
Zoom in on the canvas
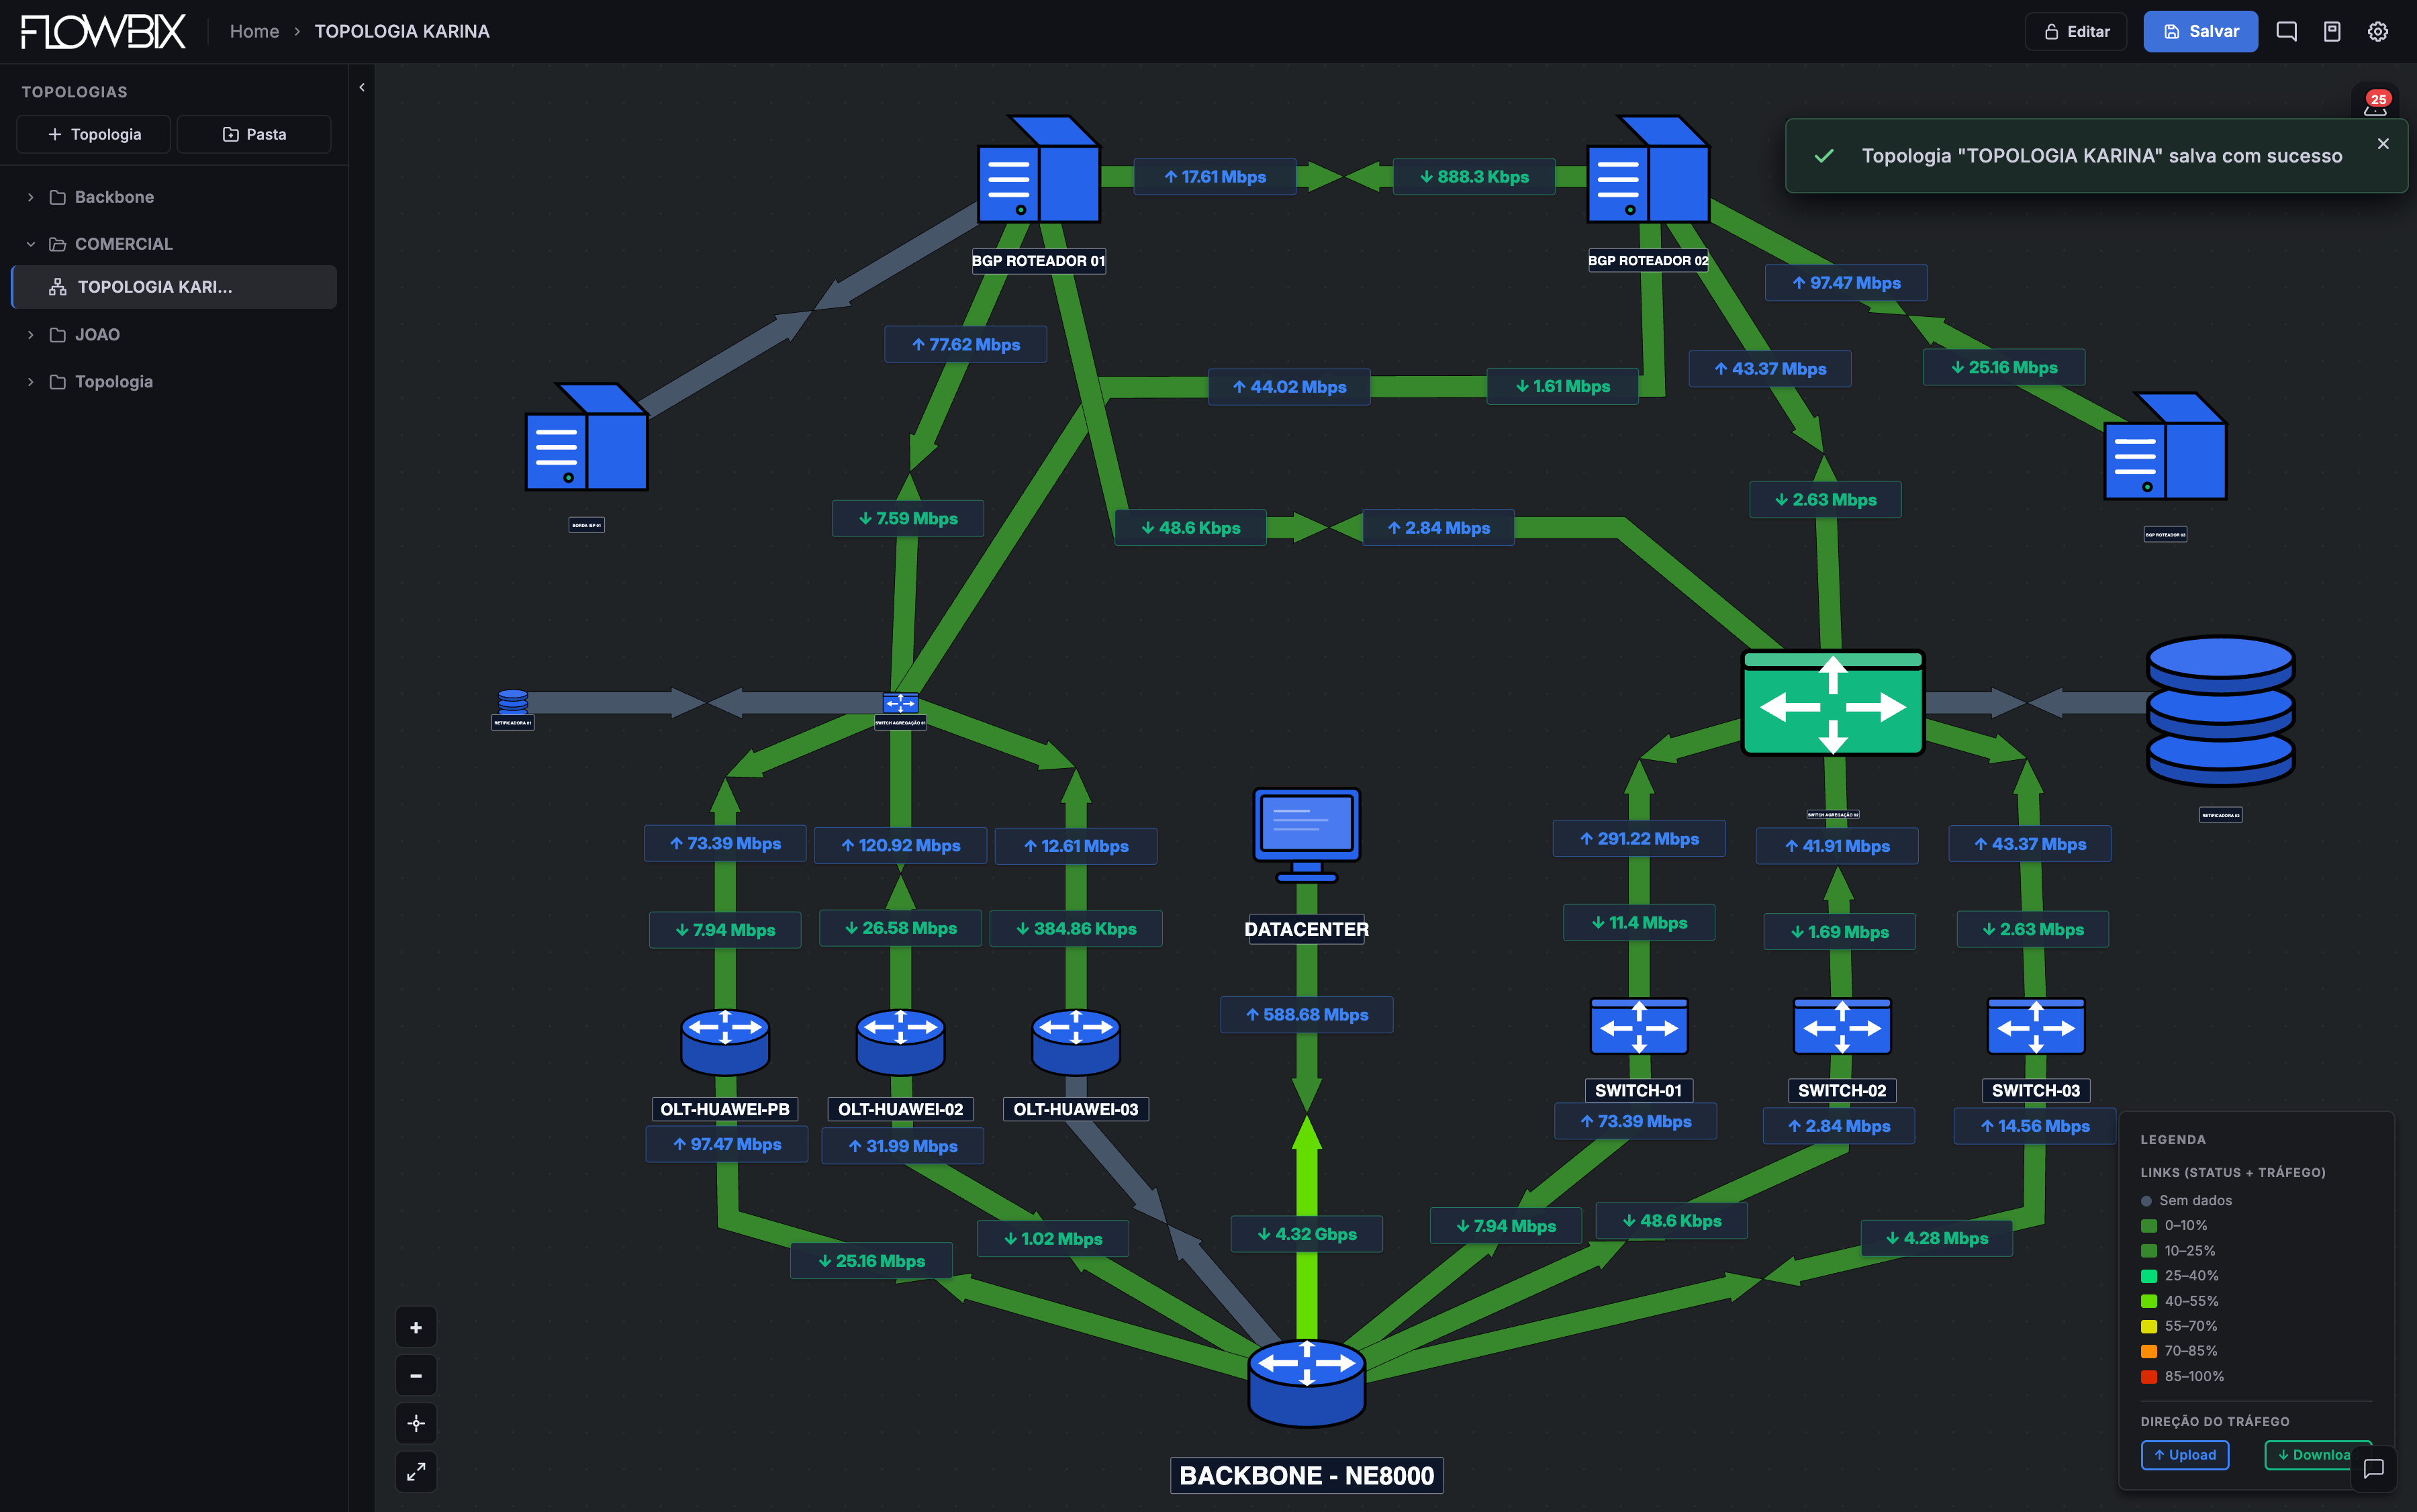tap(416, 1327)
